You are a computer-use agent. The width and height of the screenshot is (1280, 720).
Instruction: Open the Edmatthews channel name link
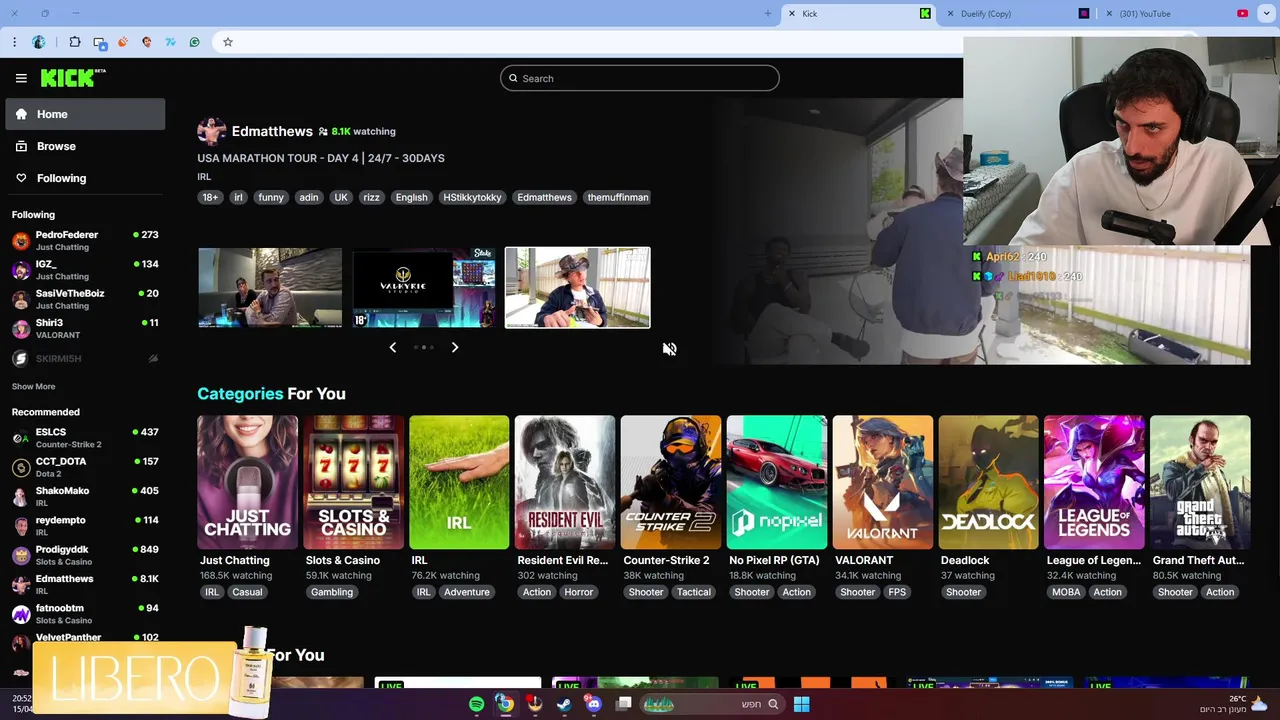coord(272,131)
